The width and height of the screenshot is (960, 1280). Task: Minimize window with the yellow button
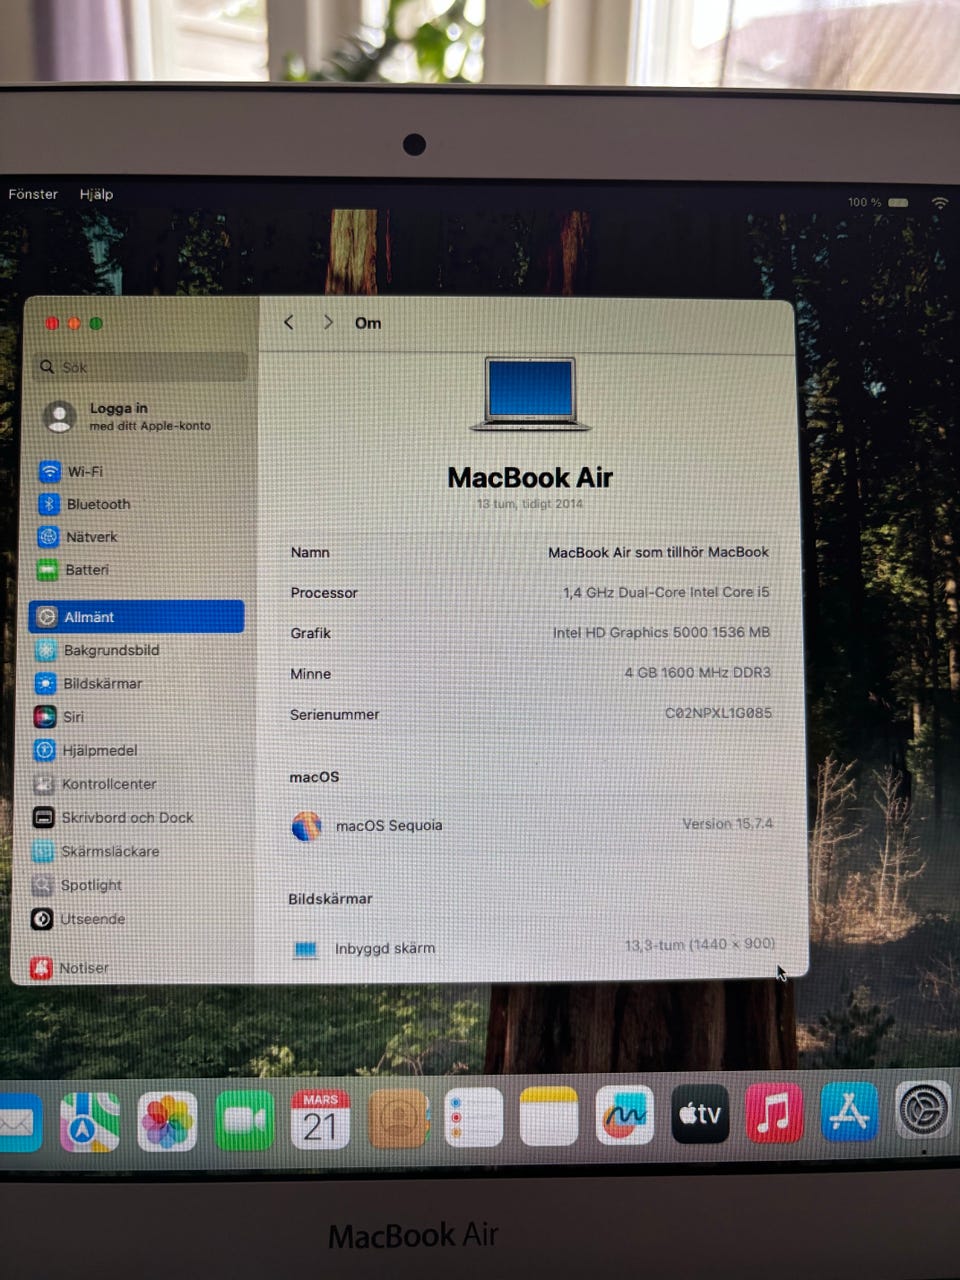[x=74, y=323]
